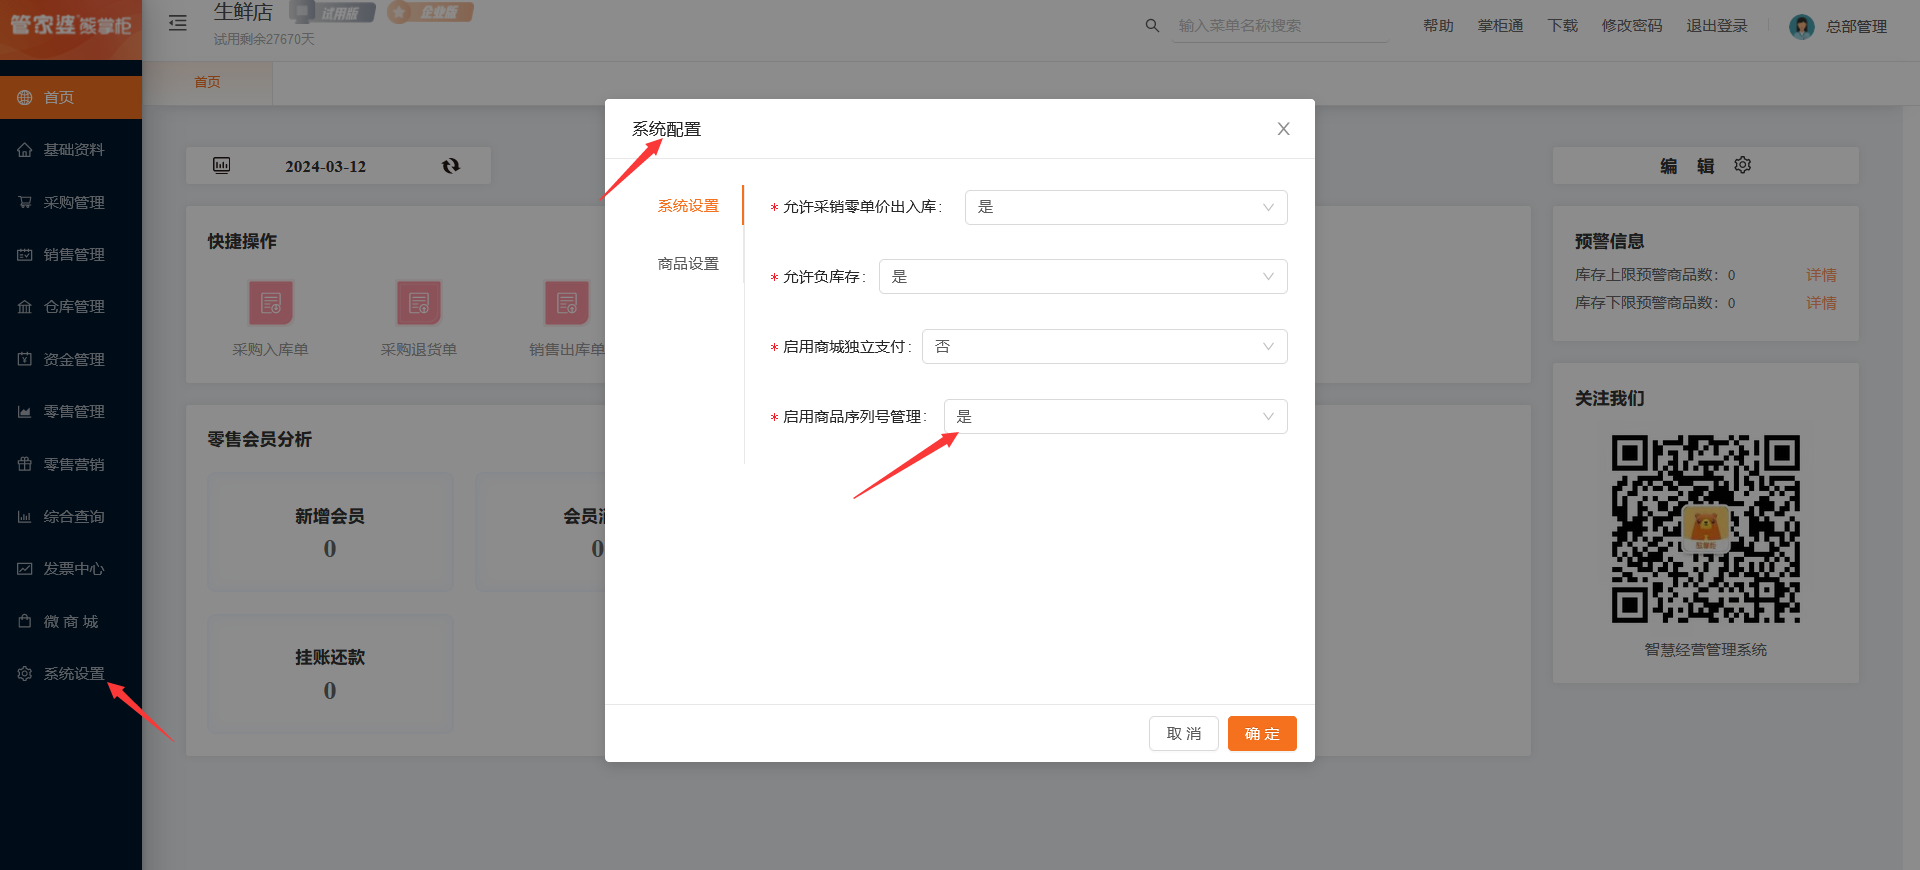The width and height of the screenshot is (1920, 870).
Task: Open the 采购入库单 shortcut icon
Action: (x=271, y=303)
